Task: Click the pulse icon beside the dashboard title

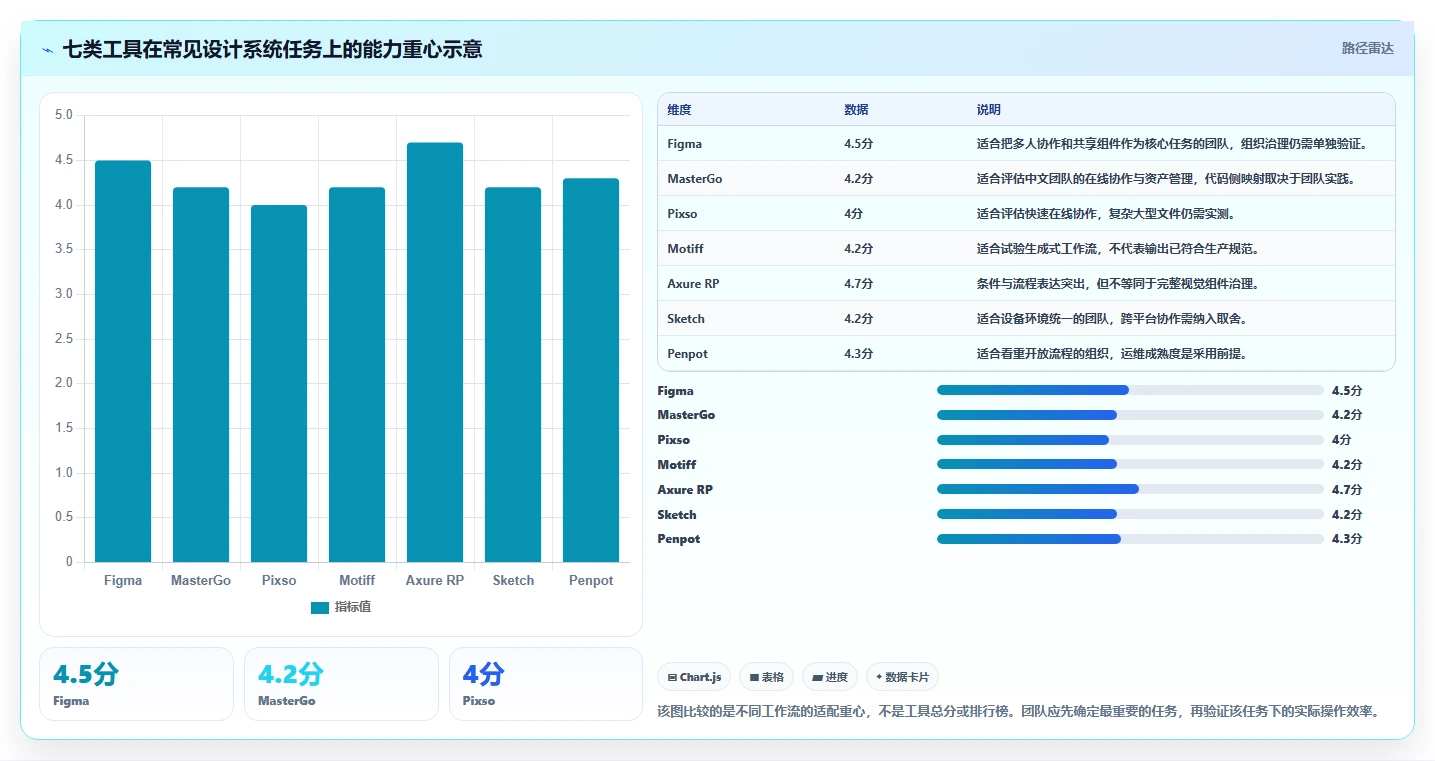Action: click(48, 50)
